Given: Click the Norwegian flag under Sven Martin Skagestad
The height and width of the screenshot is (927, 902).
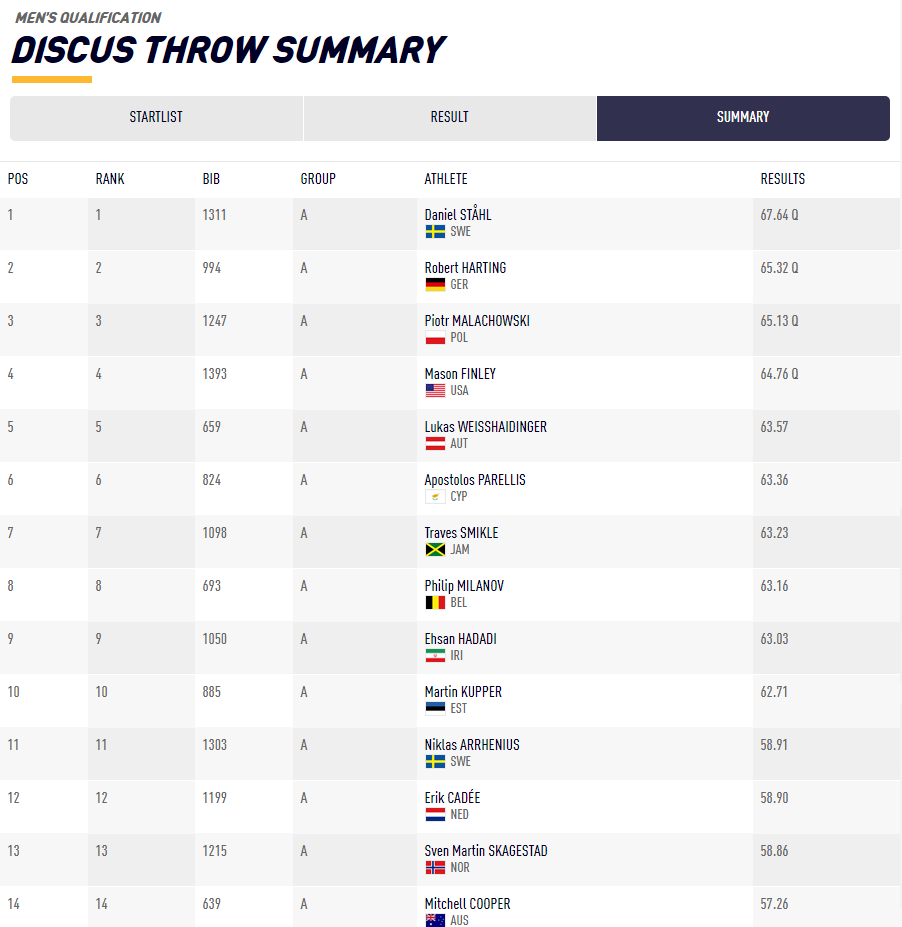Looking at the screenshot, I should tap(435, 867).
